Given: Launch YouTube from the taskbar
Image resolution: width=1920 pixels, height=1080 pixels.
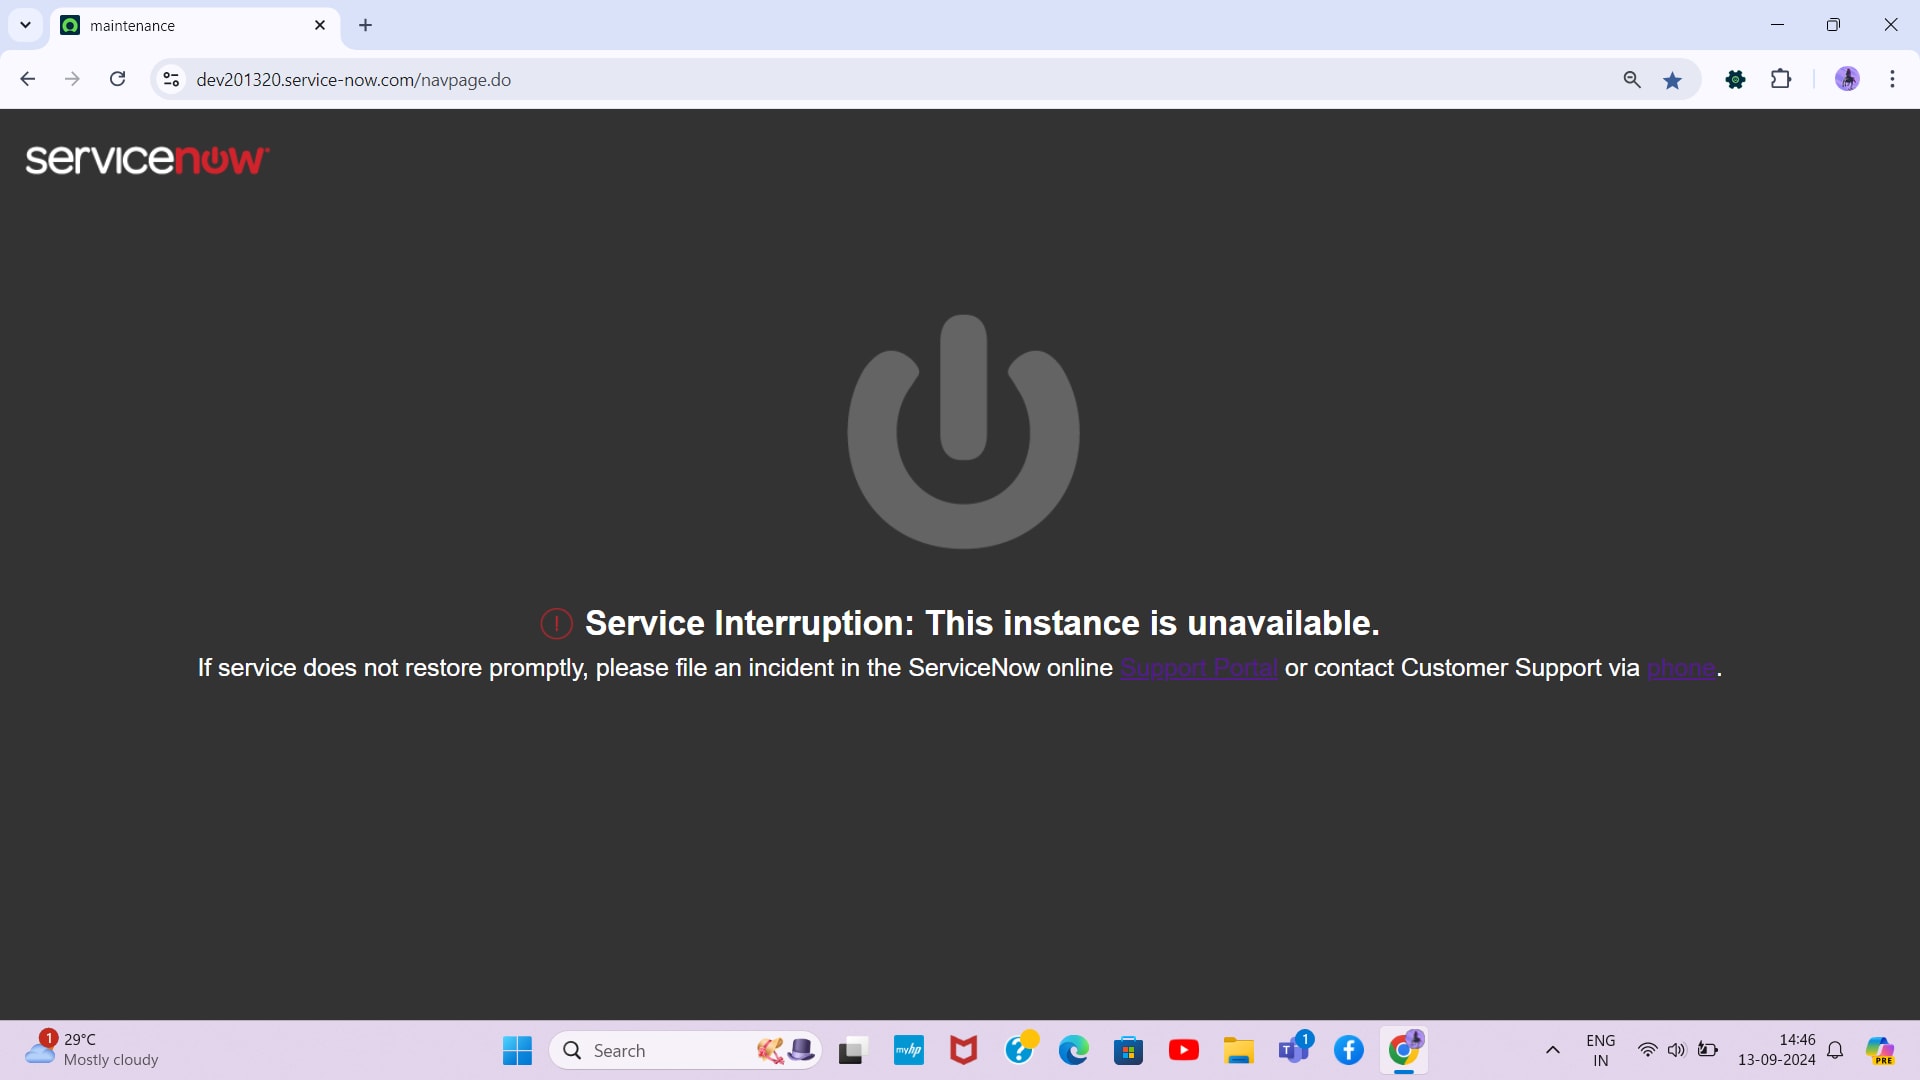Looking at the screenshot, I should (x=1184, y=1050).
